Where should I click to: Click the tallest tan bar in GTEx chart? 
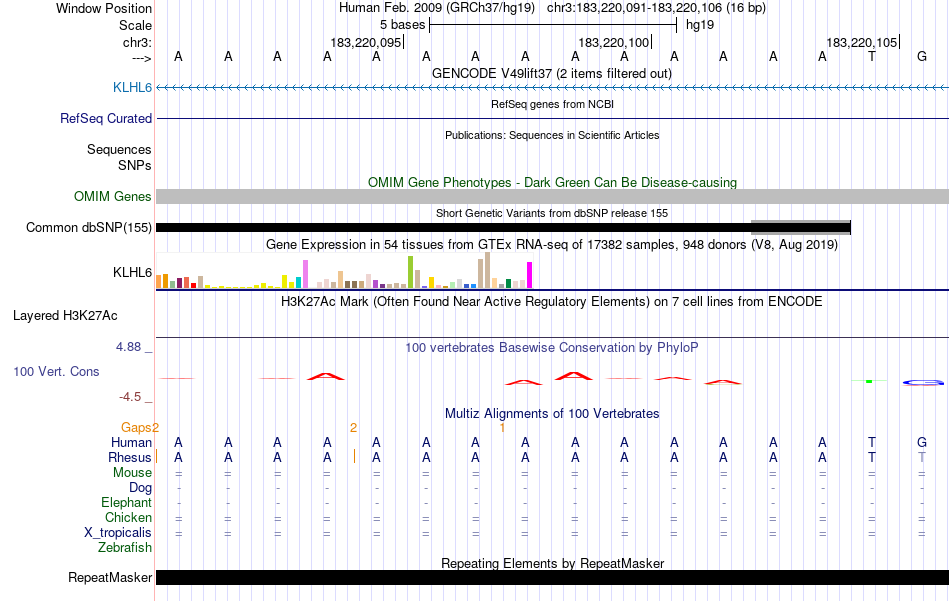click(x=487, y=270)
